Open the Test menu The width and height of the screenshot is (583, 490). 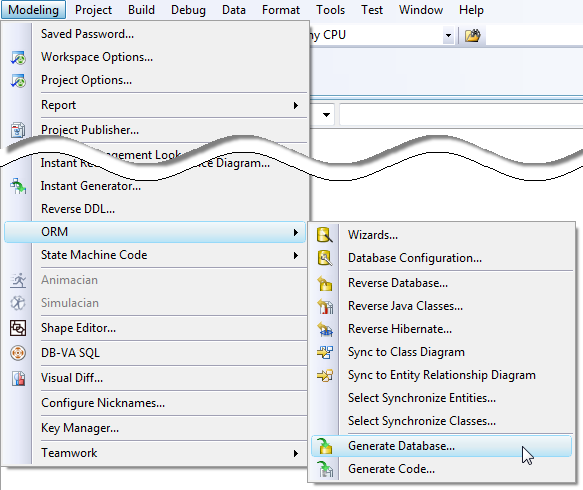pos(372,10)
